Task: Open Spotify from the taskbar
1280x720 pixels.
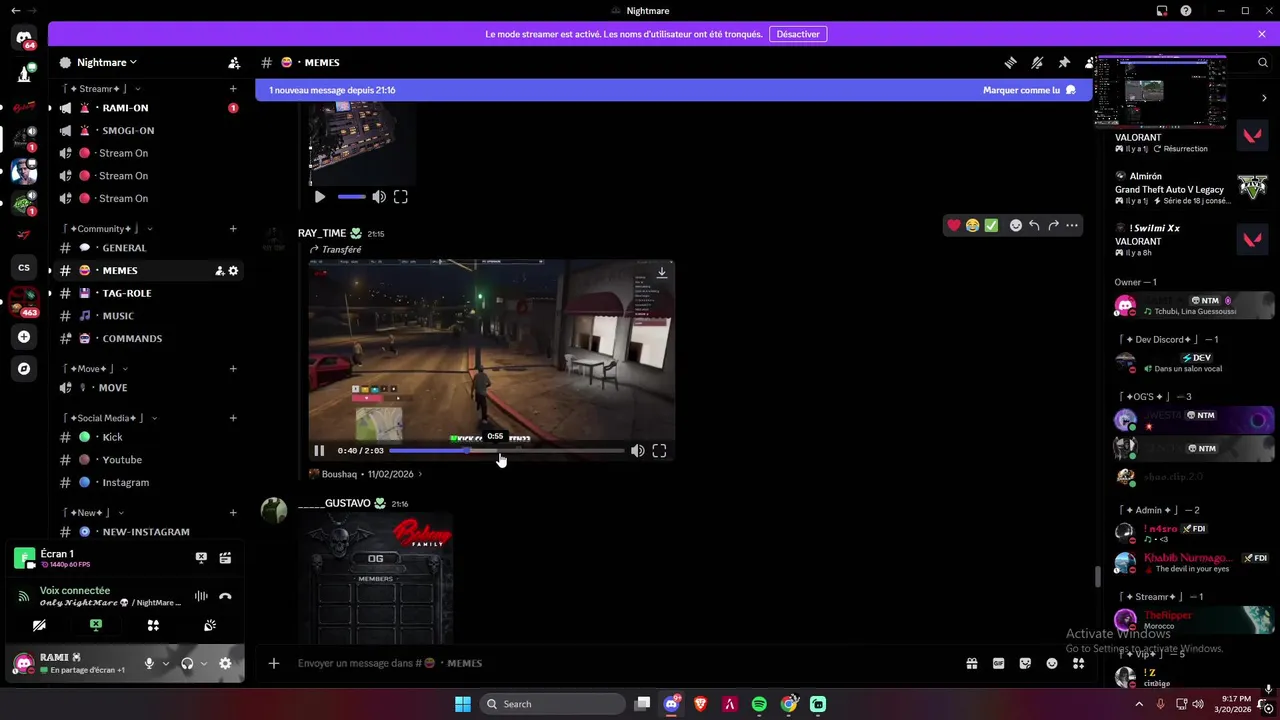Action: click(759, 704)
